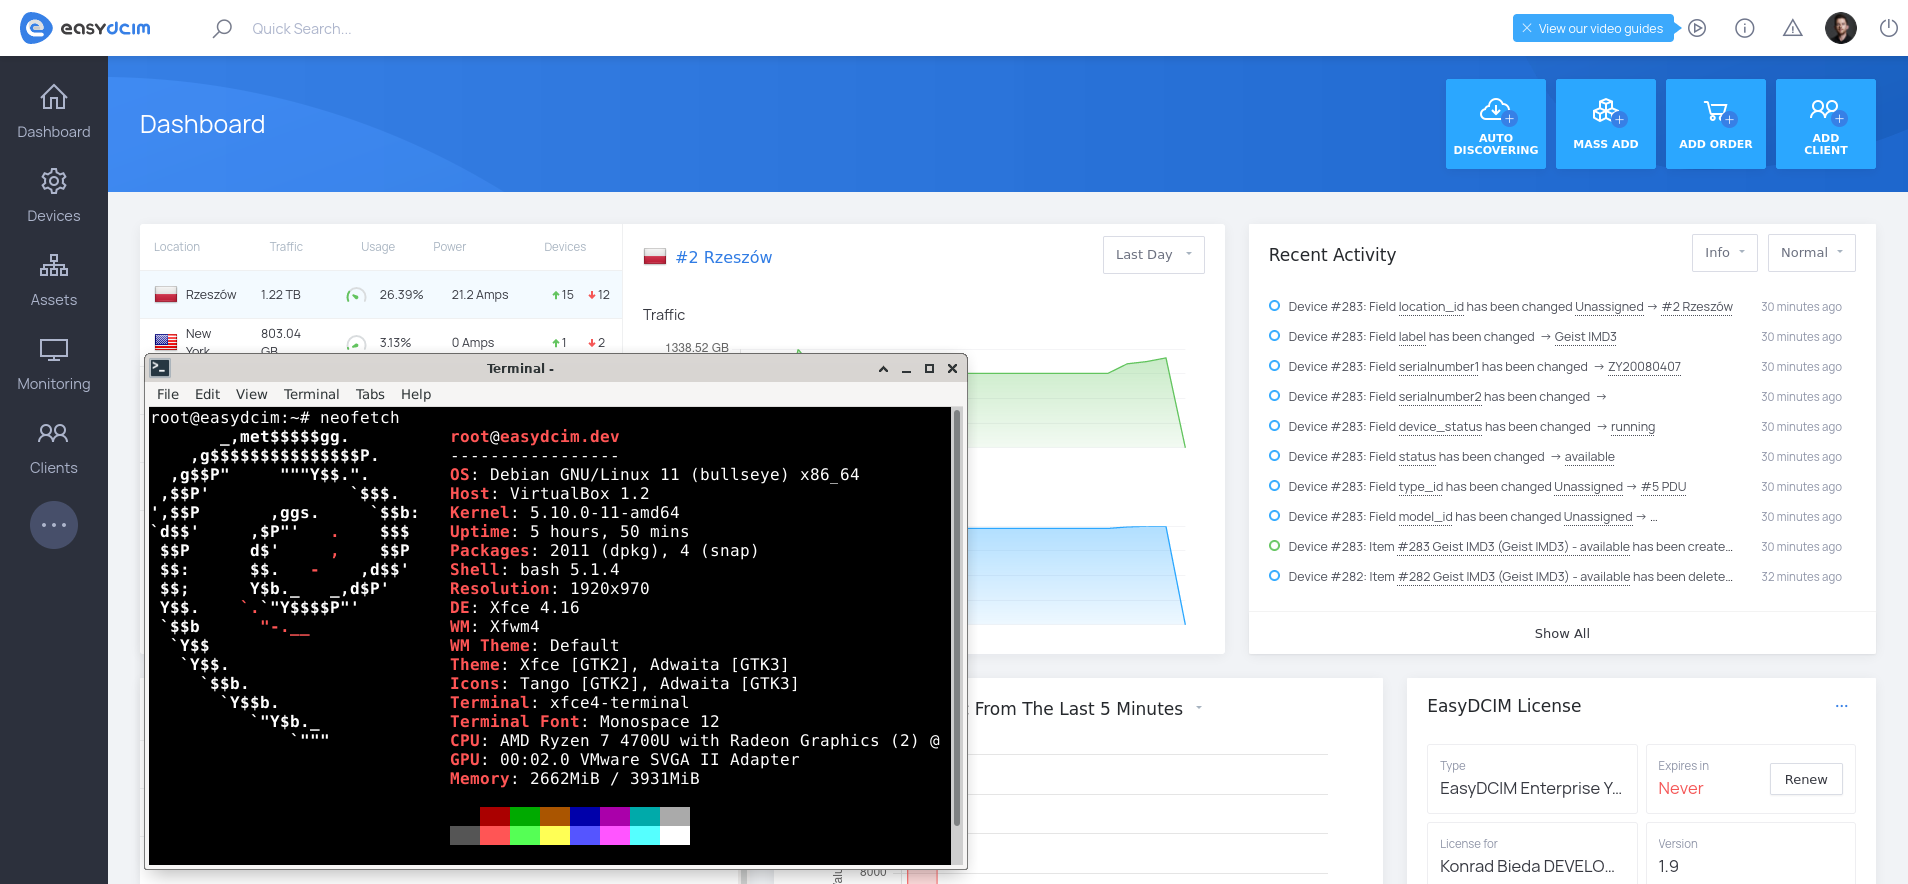Open the user avatar menu
The image size is (1908, 884).
[x=1841, y=28]
